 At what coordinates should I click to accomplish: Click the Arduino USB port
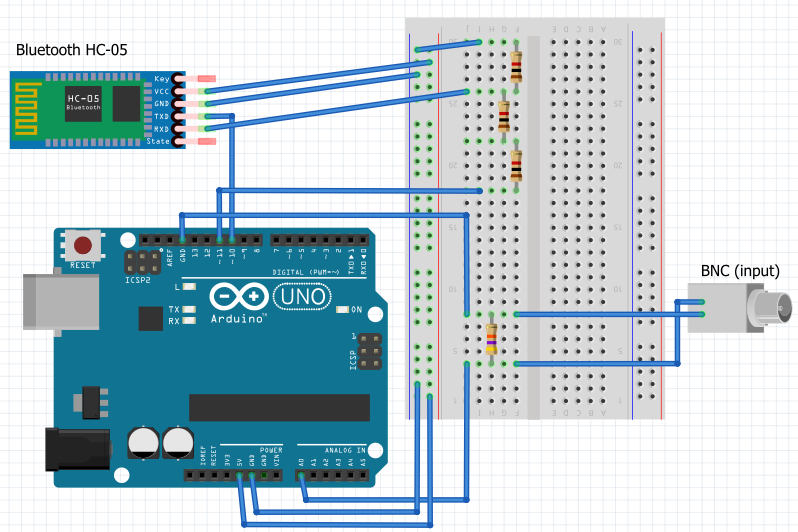tap(61, 302)
